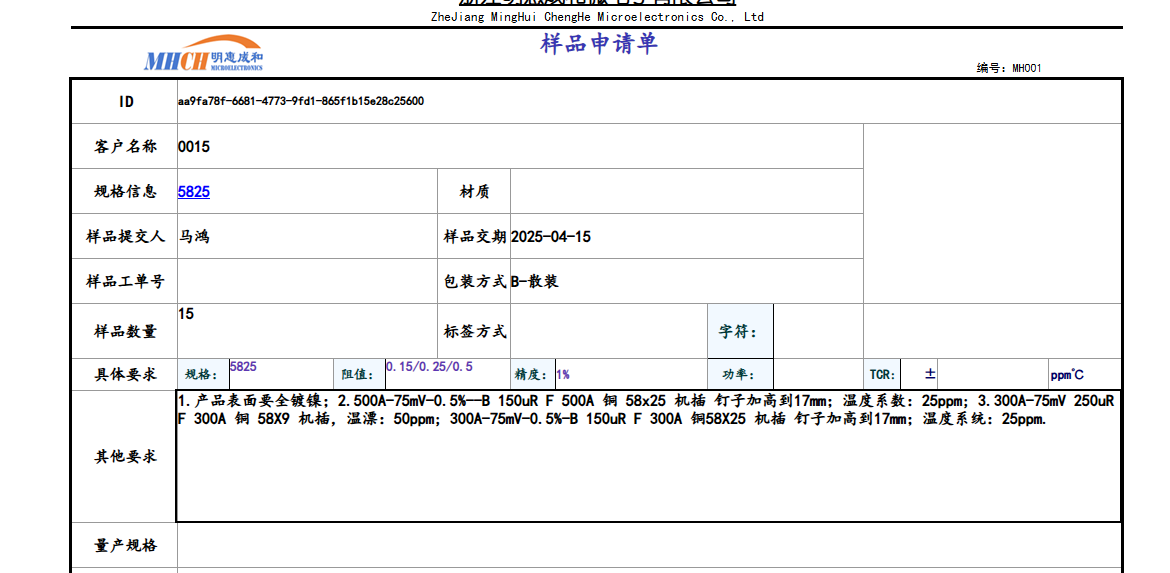1170x573 pixels.
Task: Click the MHCH company logo
Action: [204, 54]
